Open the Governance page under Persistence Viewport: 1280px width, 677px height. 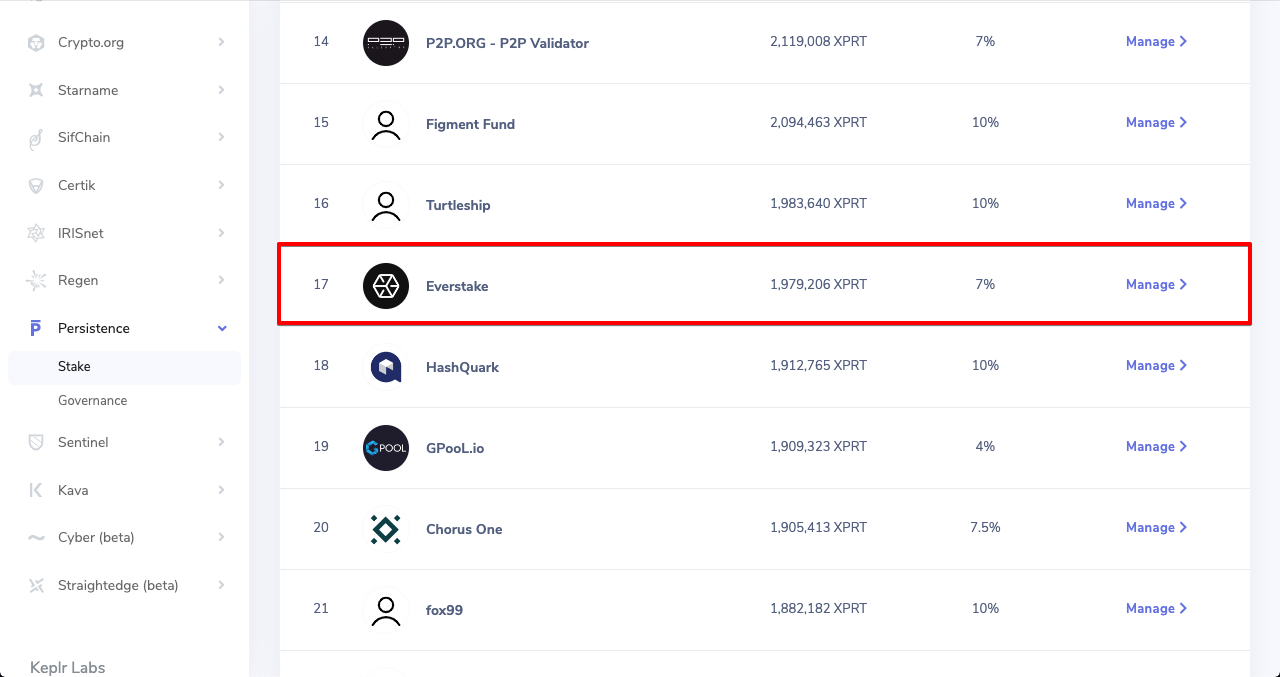pos(93,400)
